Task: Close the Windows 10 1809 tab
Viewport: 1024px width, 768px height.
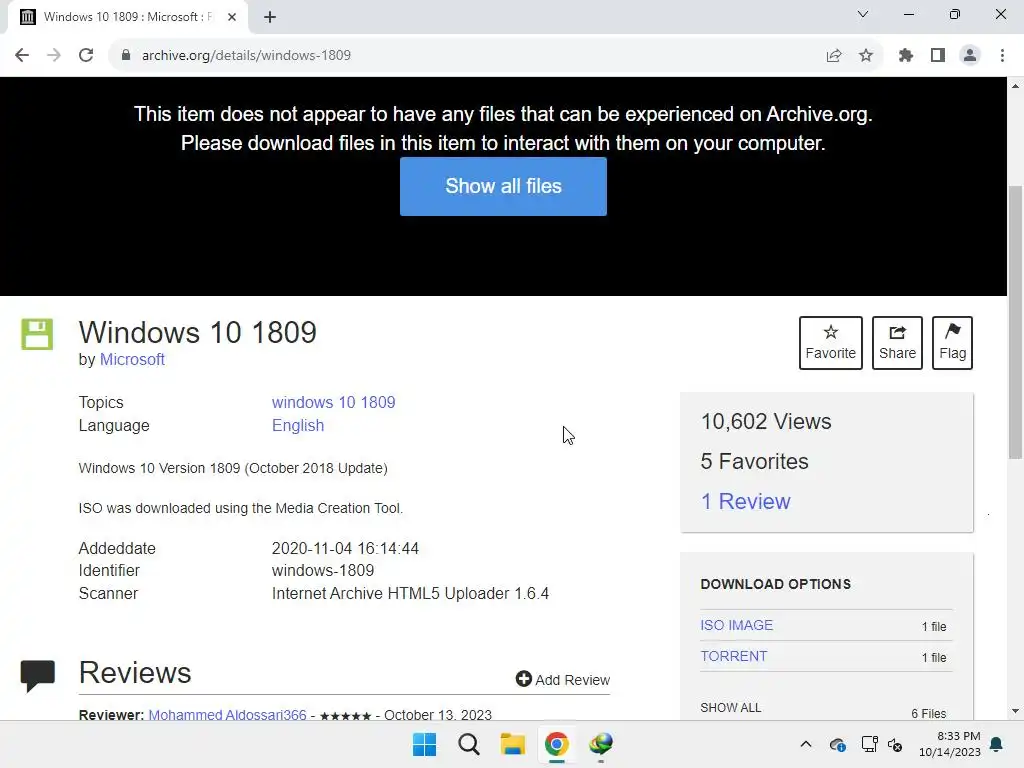Action: pos(232,17)
